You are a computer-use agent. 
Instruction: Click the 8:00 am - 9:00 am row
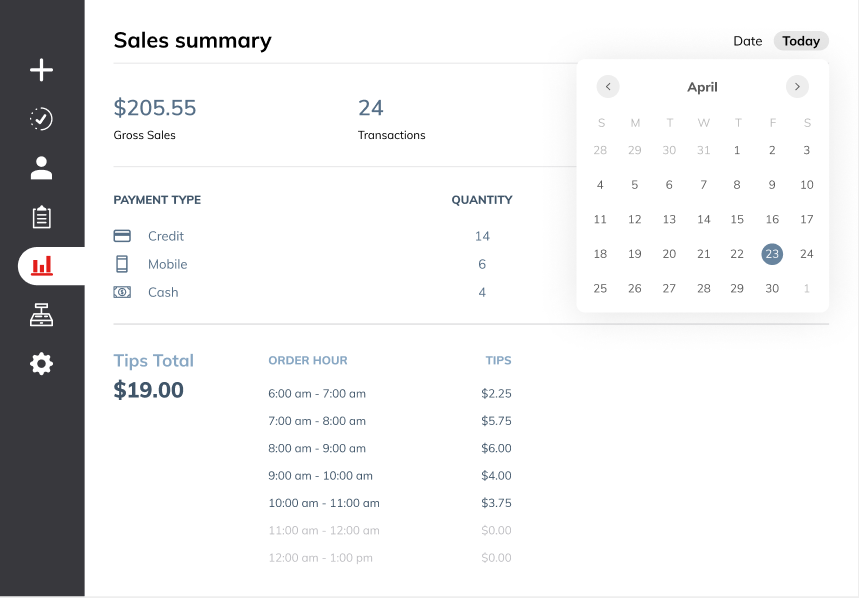pyautogui.click(x=390, y=448)
